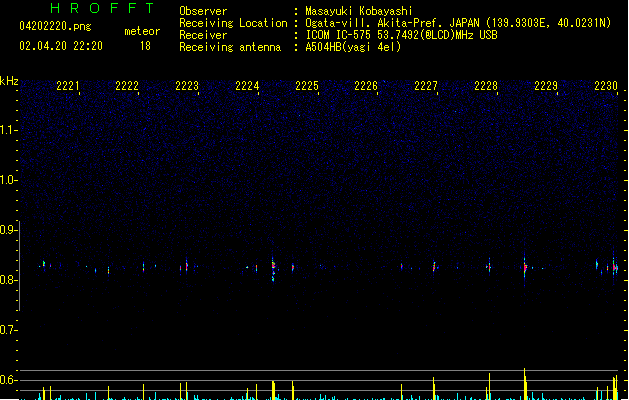Click the meteor echo just before 2229
The width and height of the screenshot is (629, 400).
pos(525,267)
